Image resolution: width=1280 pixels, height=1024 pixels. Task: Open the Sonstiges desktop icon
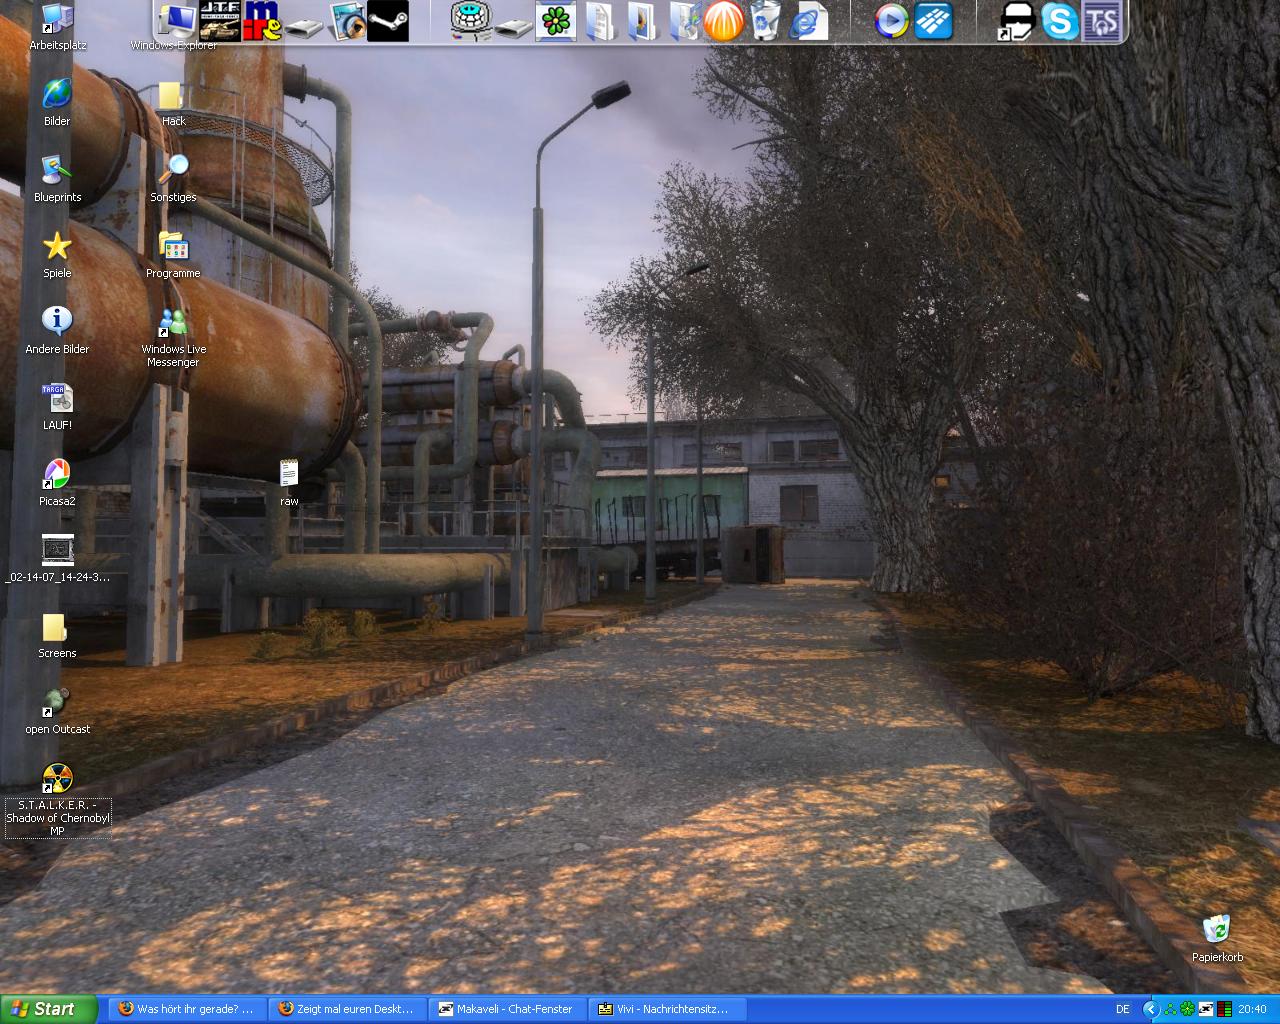coord(173,178)
